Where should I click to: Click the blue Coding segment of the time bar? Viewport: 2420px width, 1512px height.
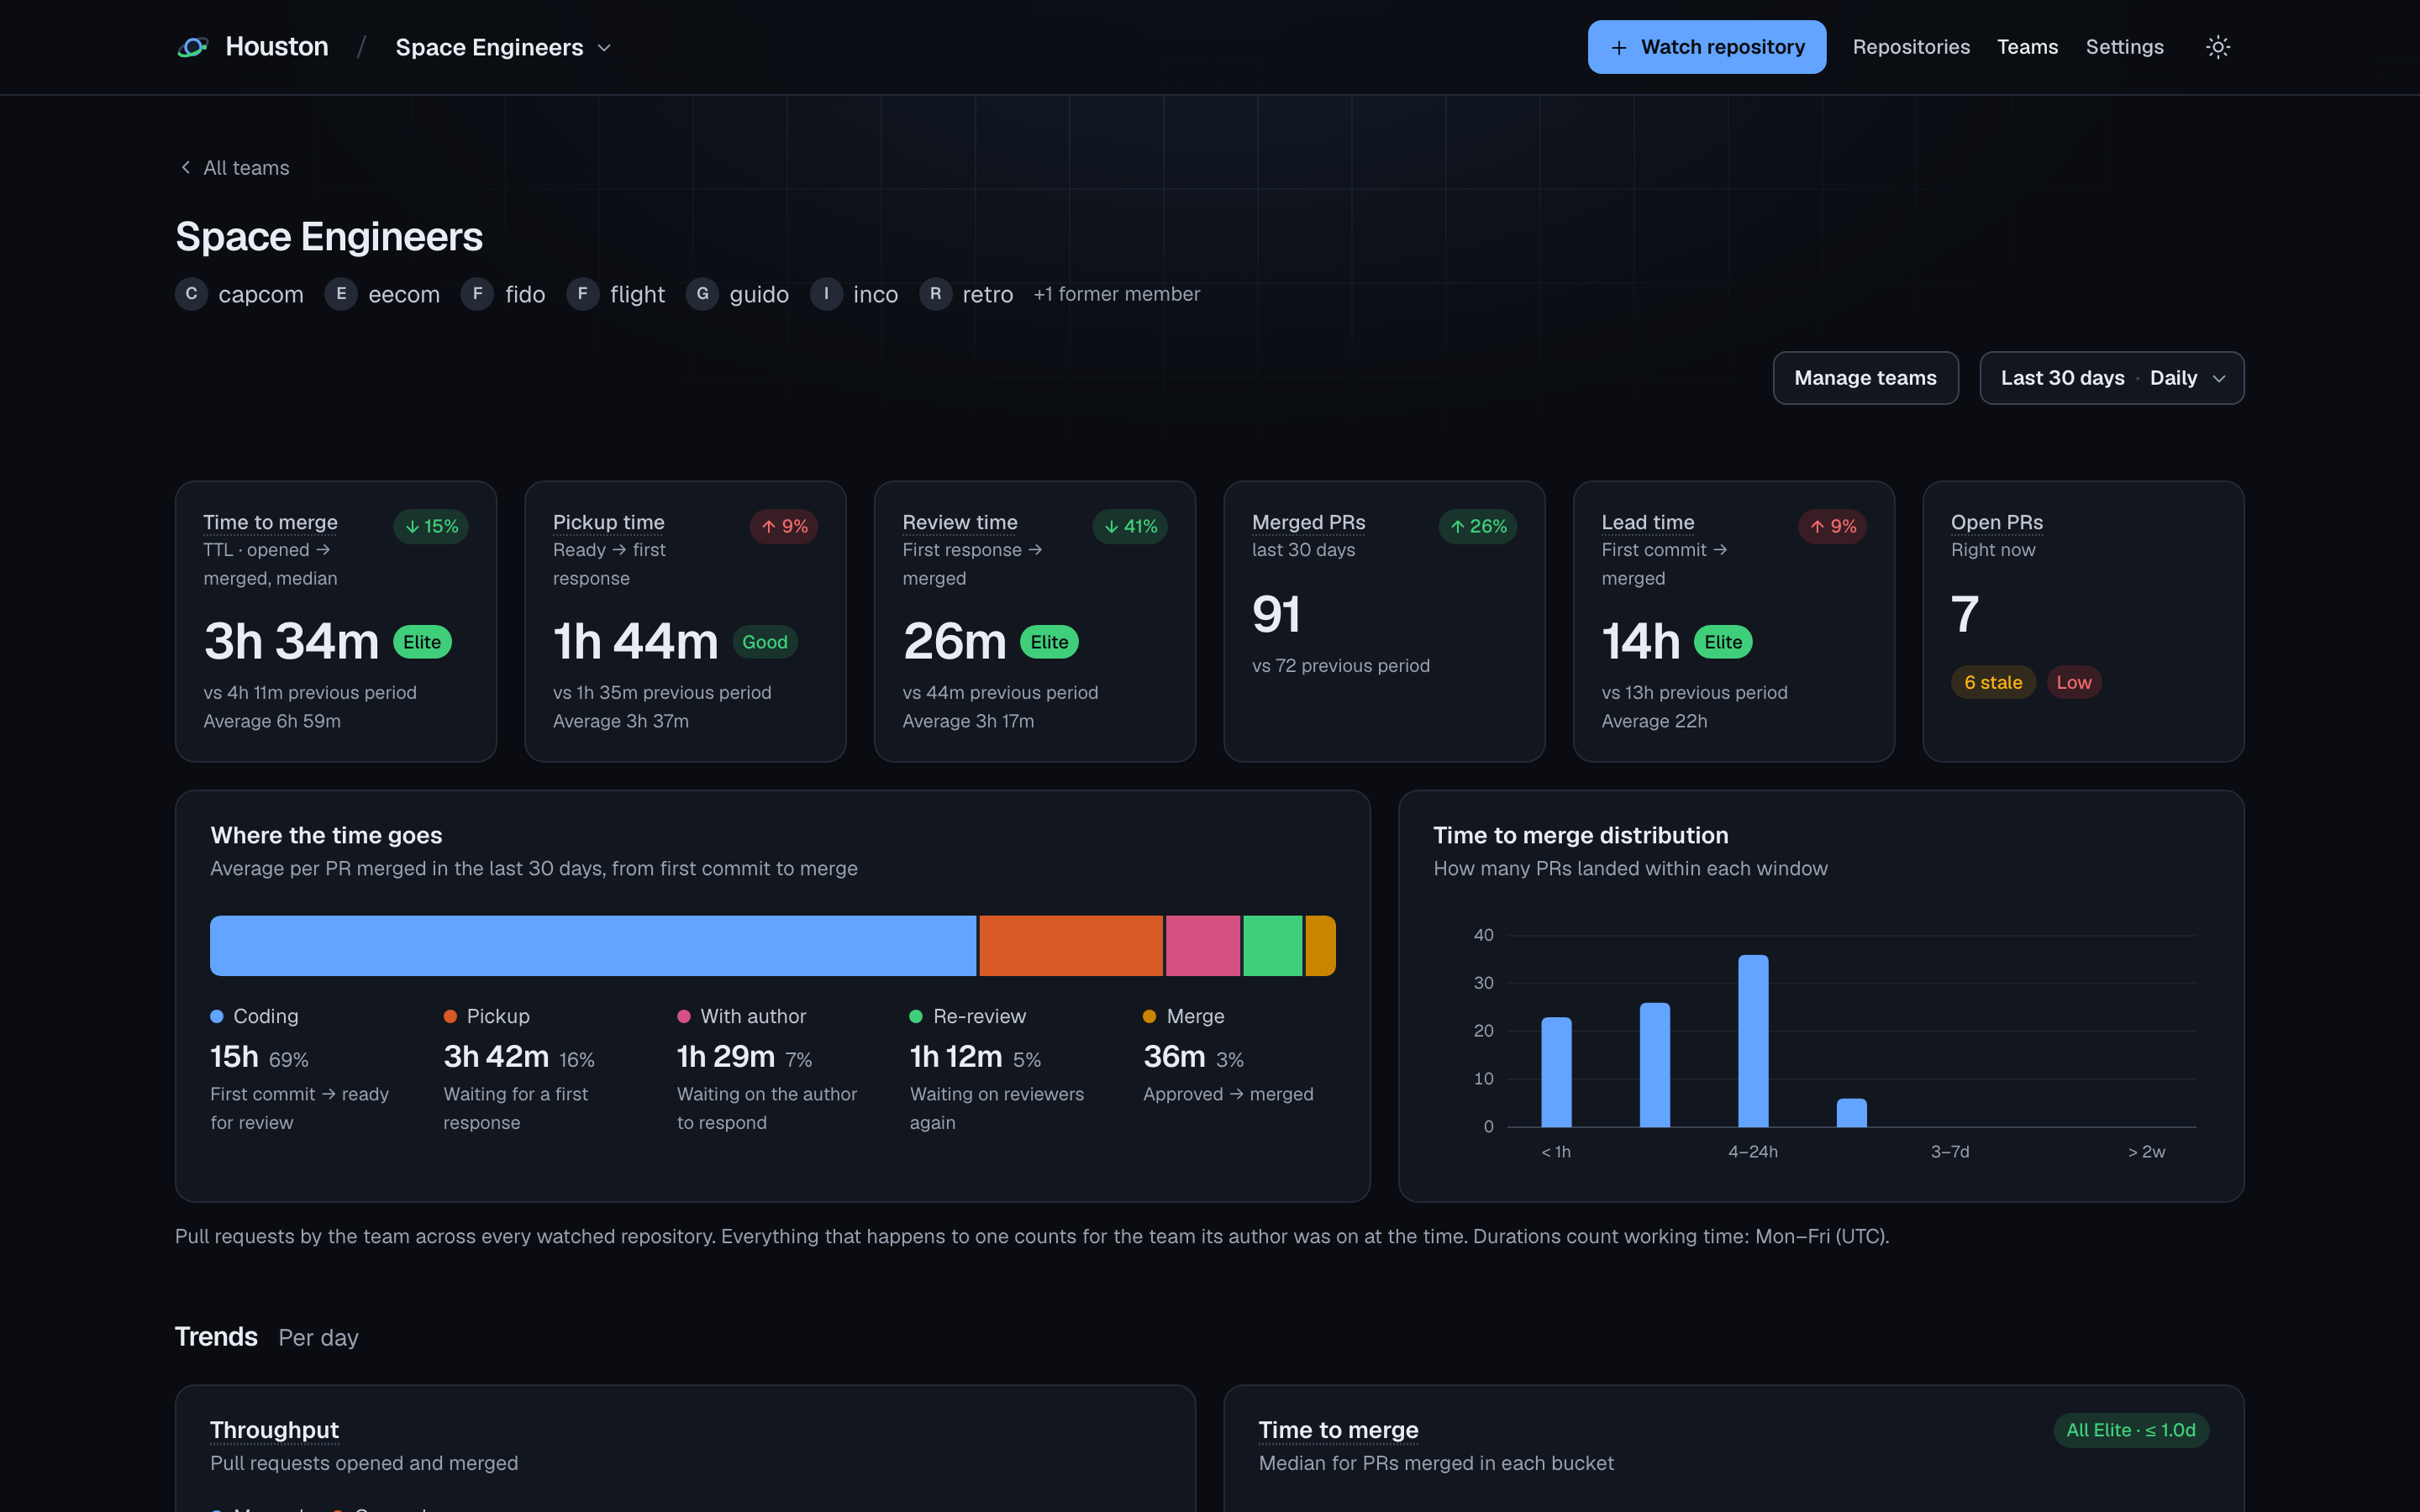click(x=593, y=945)
